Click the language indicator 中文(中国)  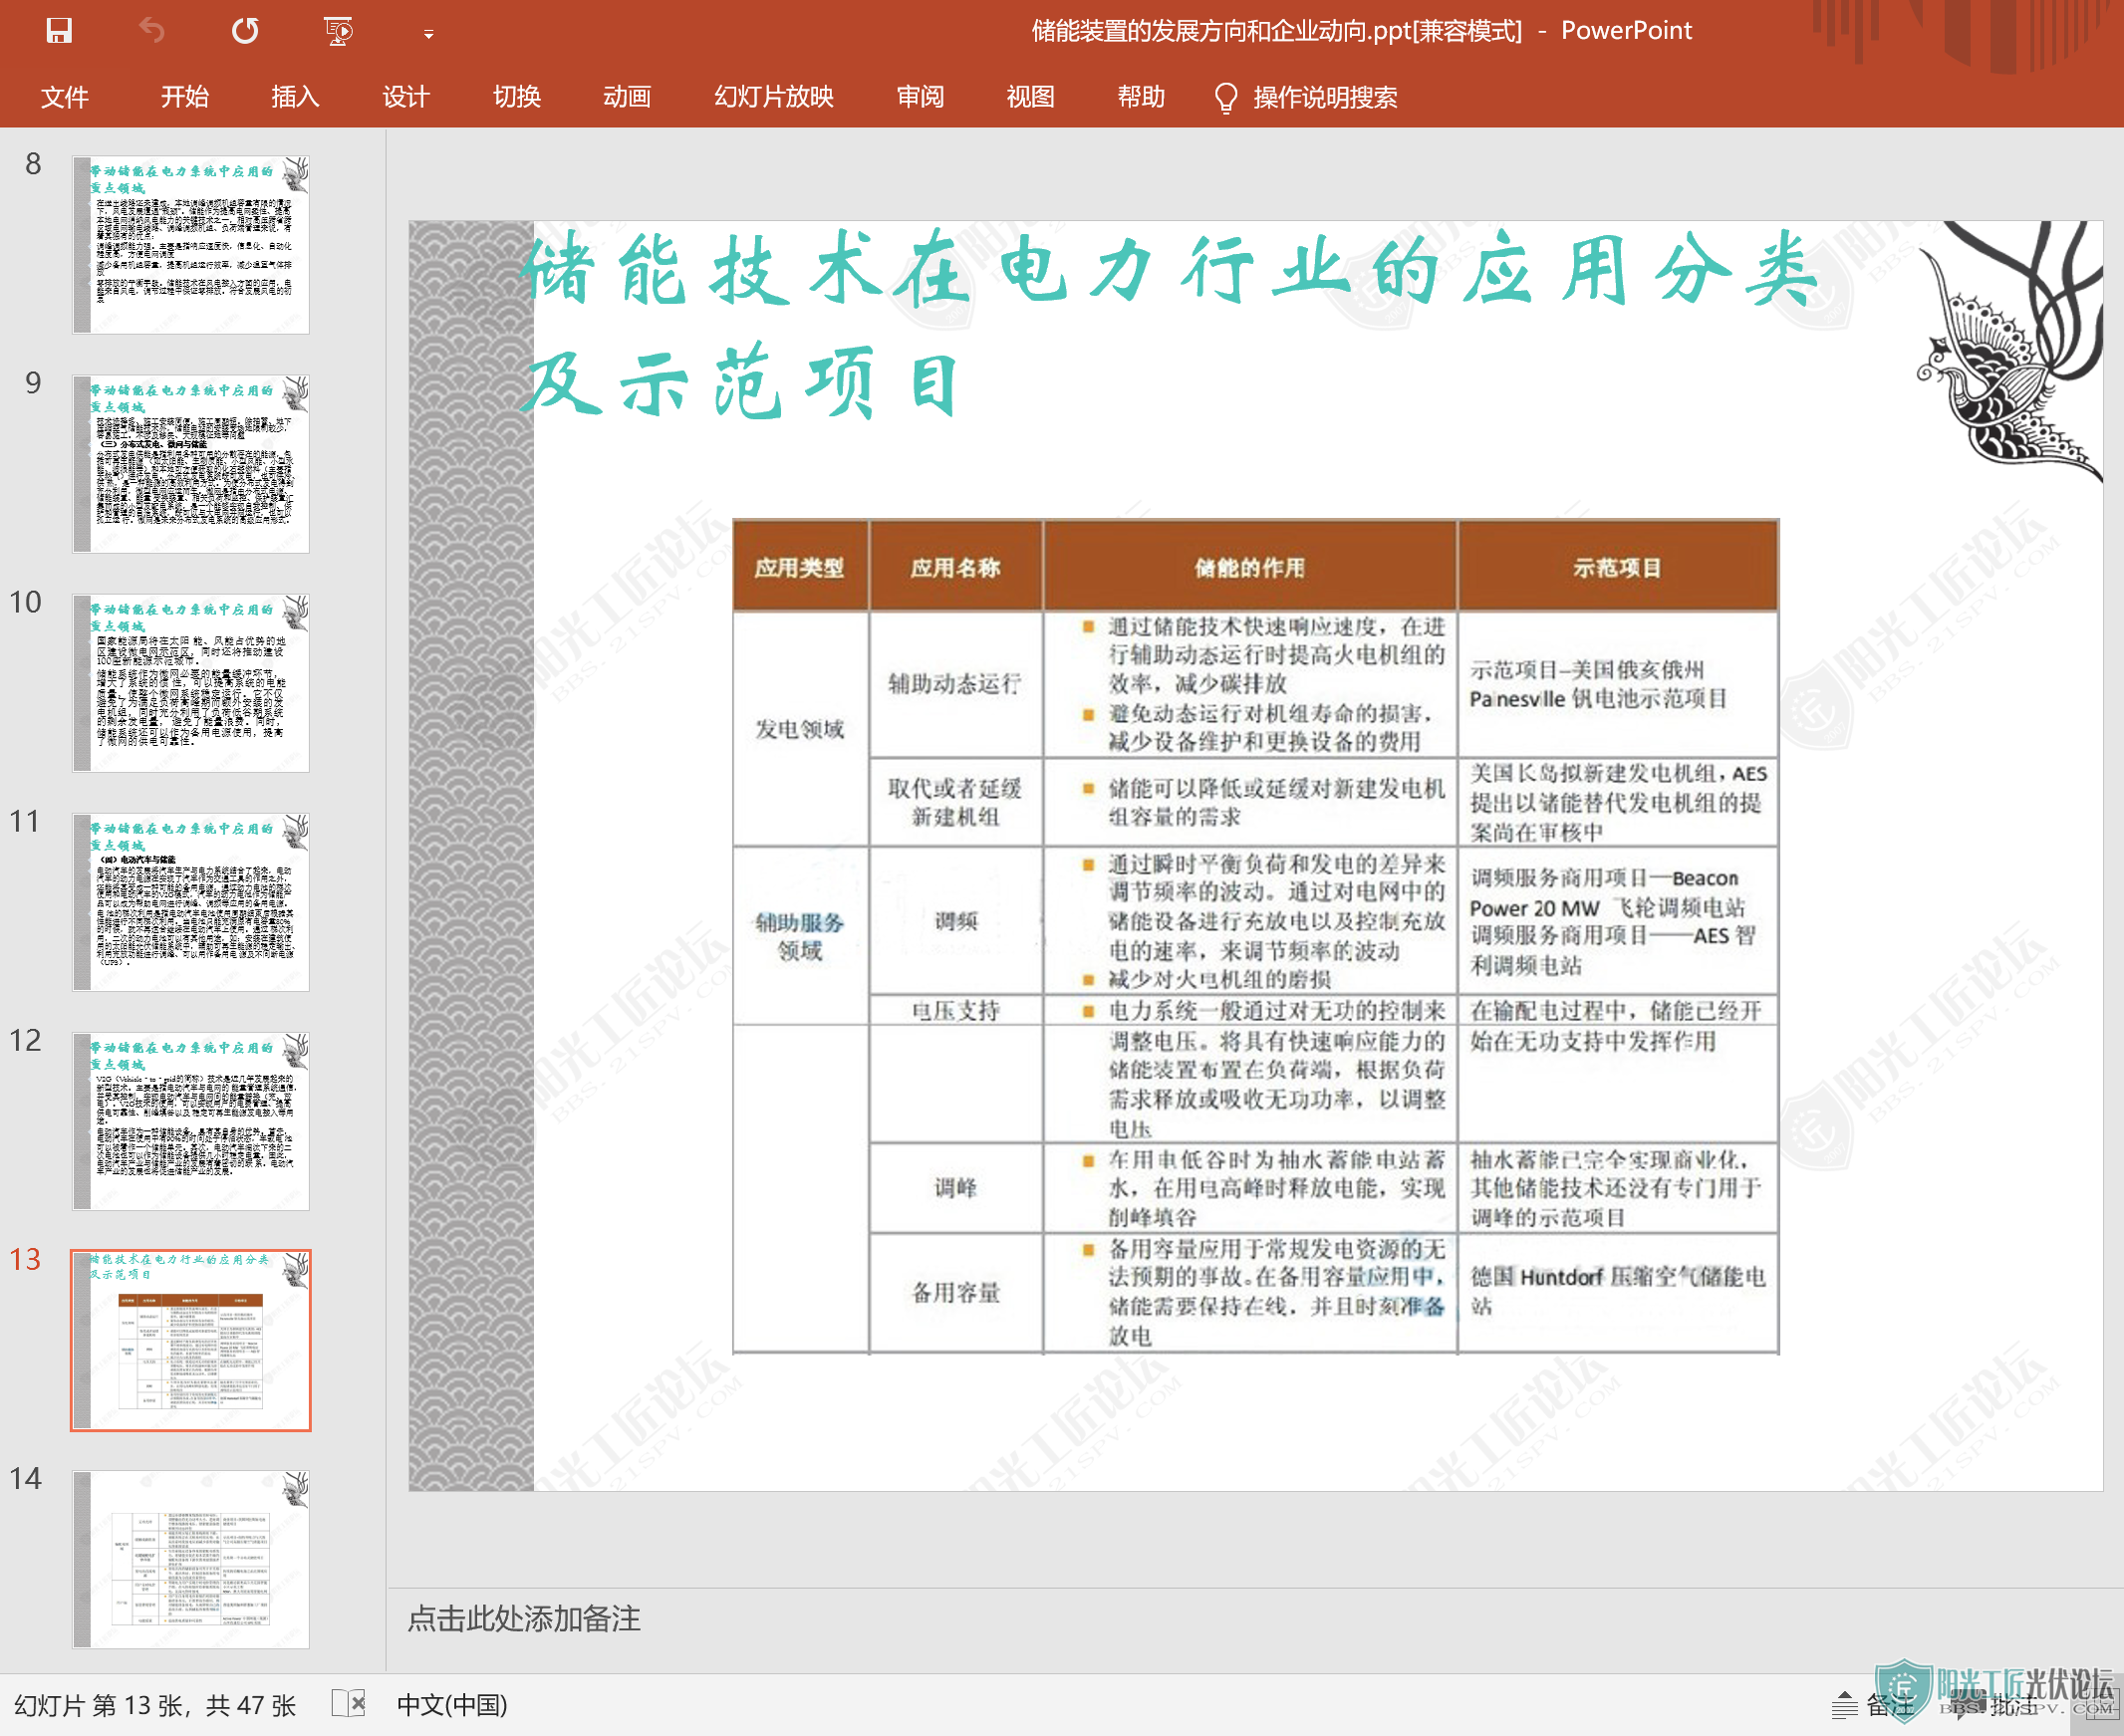coord(452,1705)
